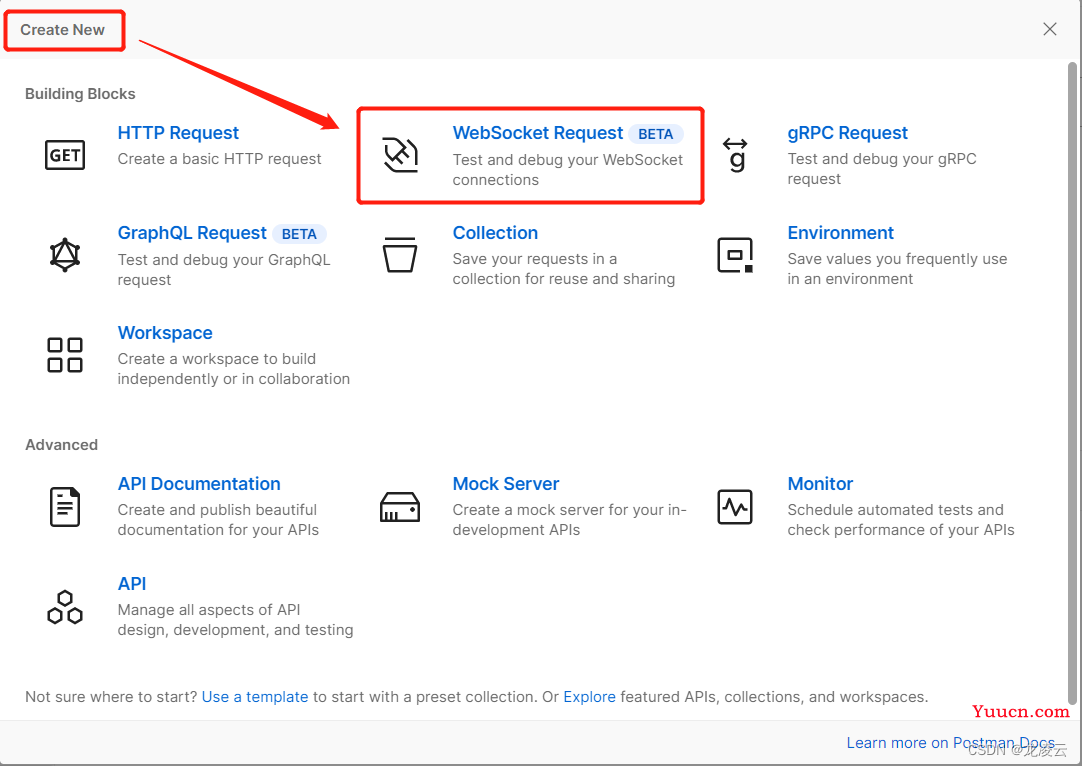
Task: Click the Monitor pulse icon
Action: tap(735, 507)
